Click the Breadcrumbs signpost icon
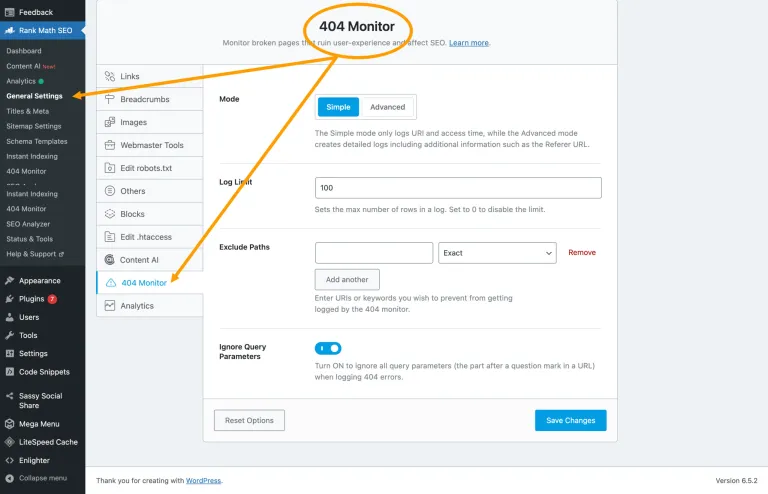 [x=110, y=99]
